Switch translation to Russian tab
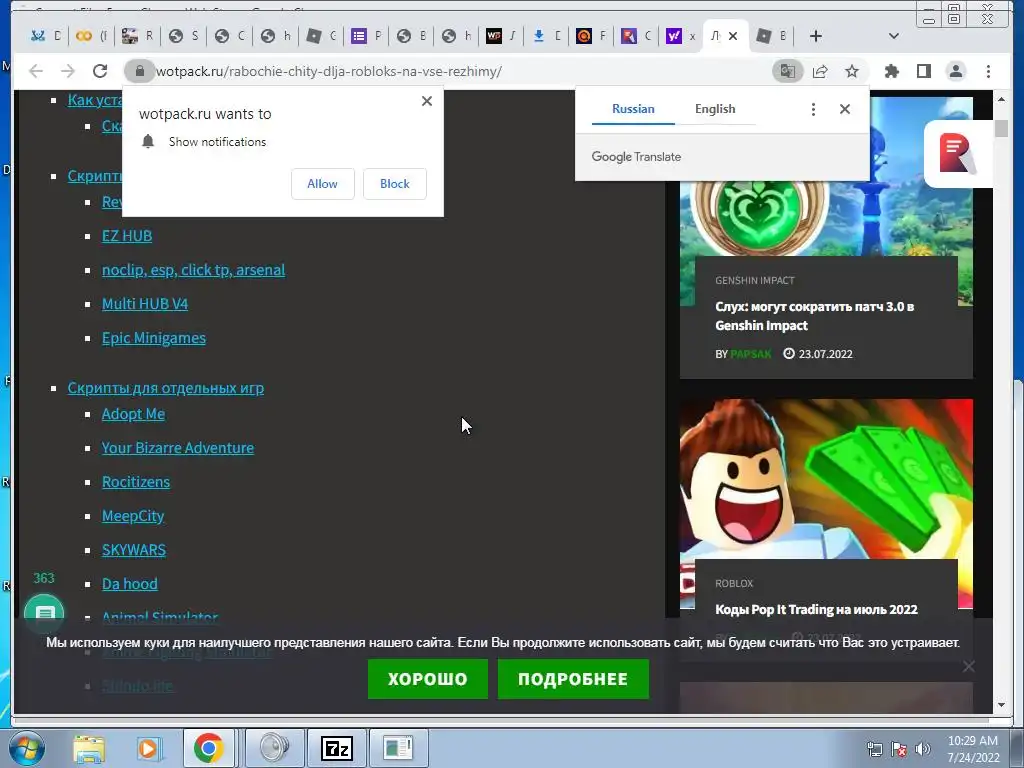Screen dimensions: 1024x768 [633, 109]
